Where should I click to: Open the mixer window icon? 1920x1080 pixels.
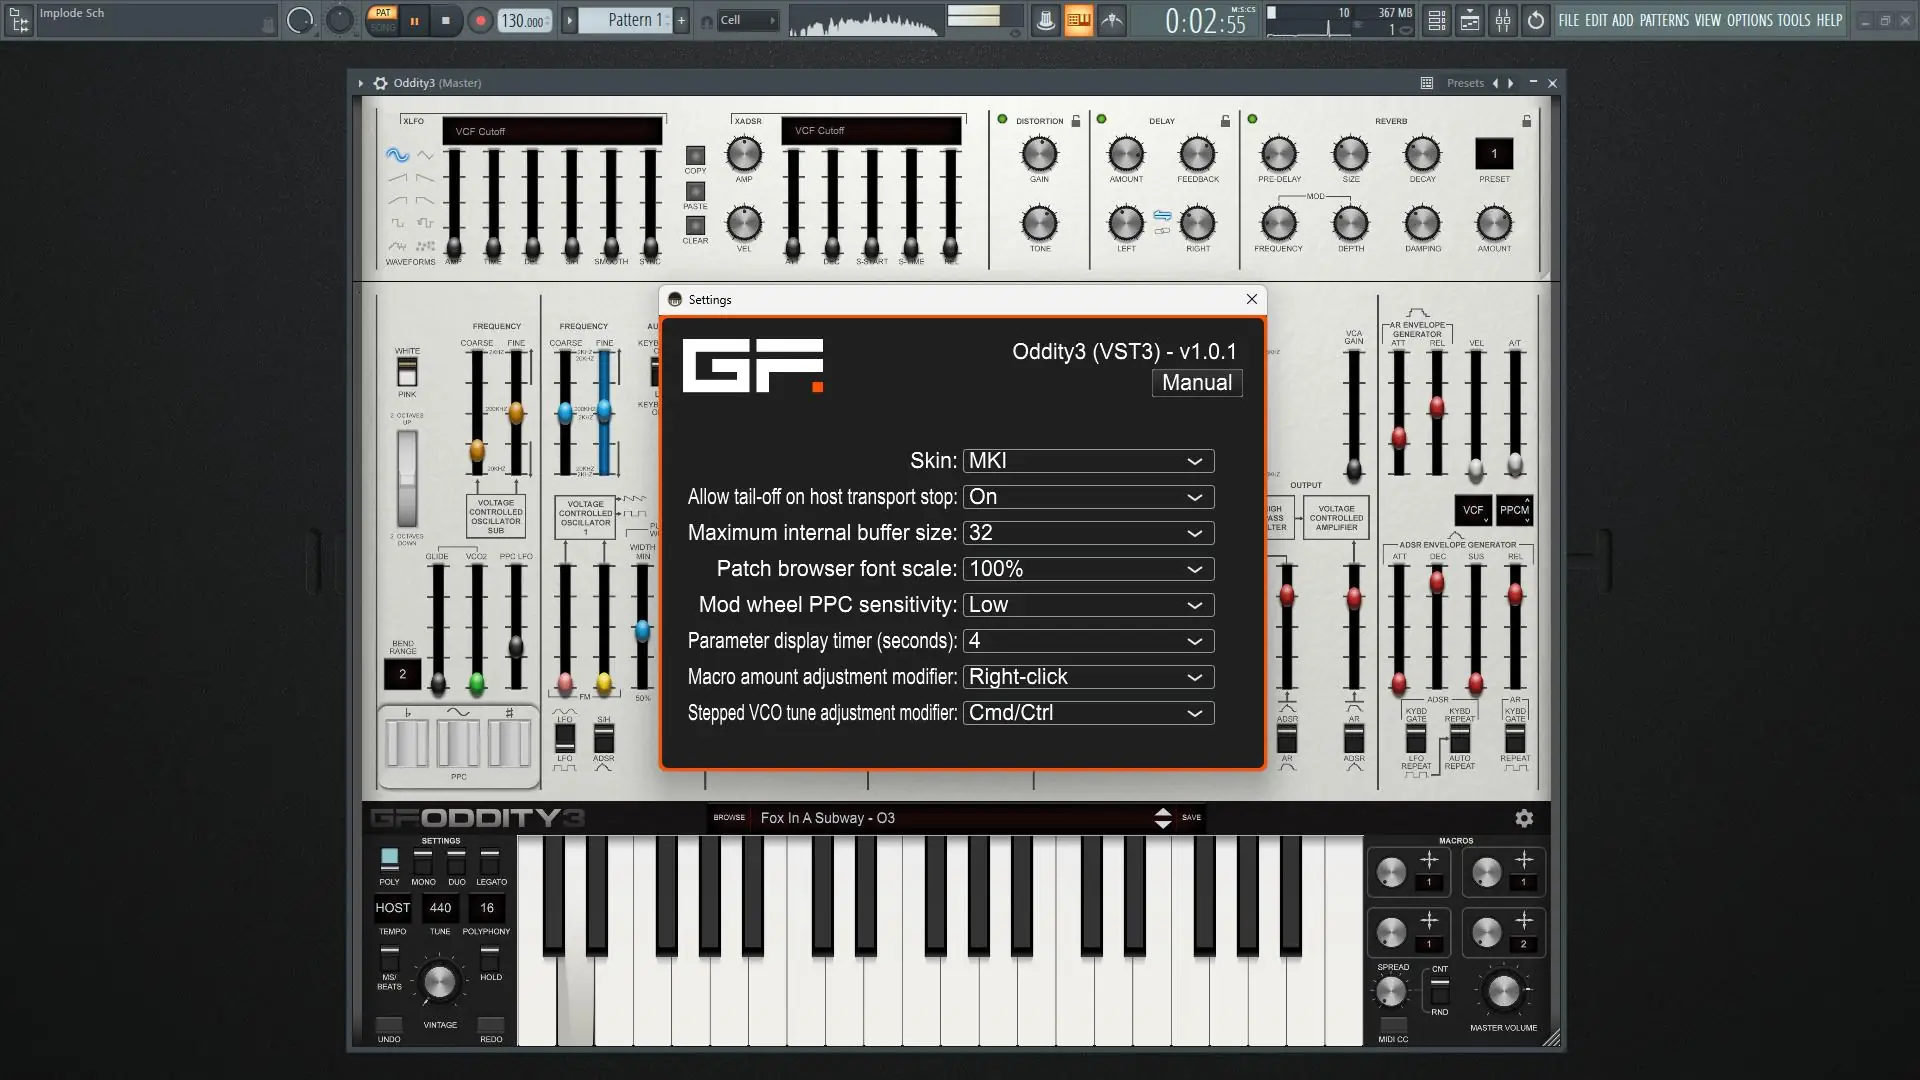tap(1503, 20)
